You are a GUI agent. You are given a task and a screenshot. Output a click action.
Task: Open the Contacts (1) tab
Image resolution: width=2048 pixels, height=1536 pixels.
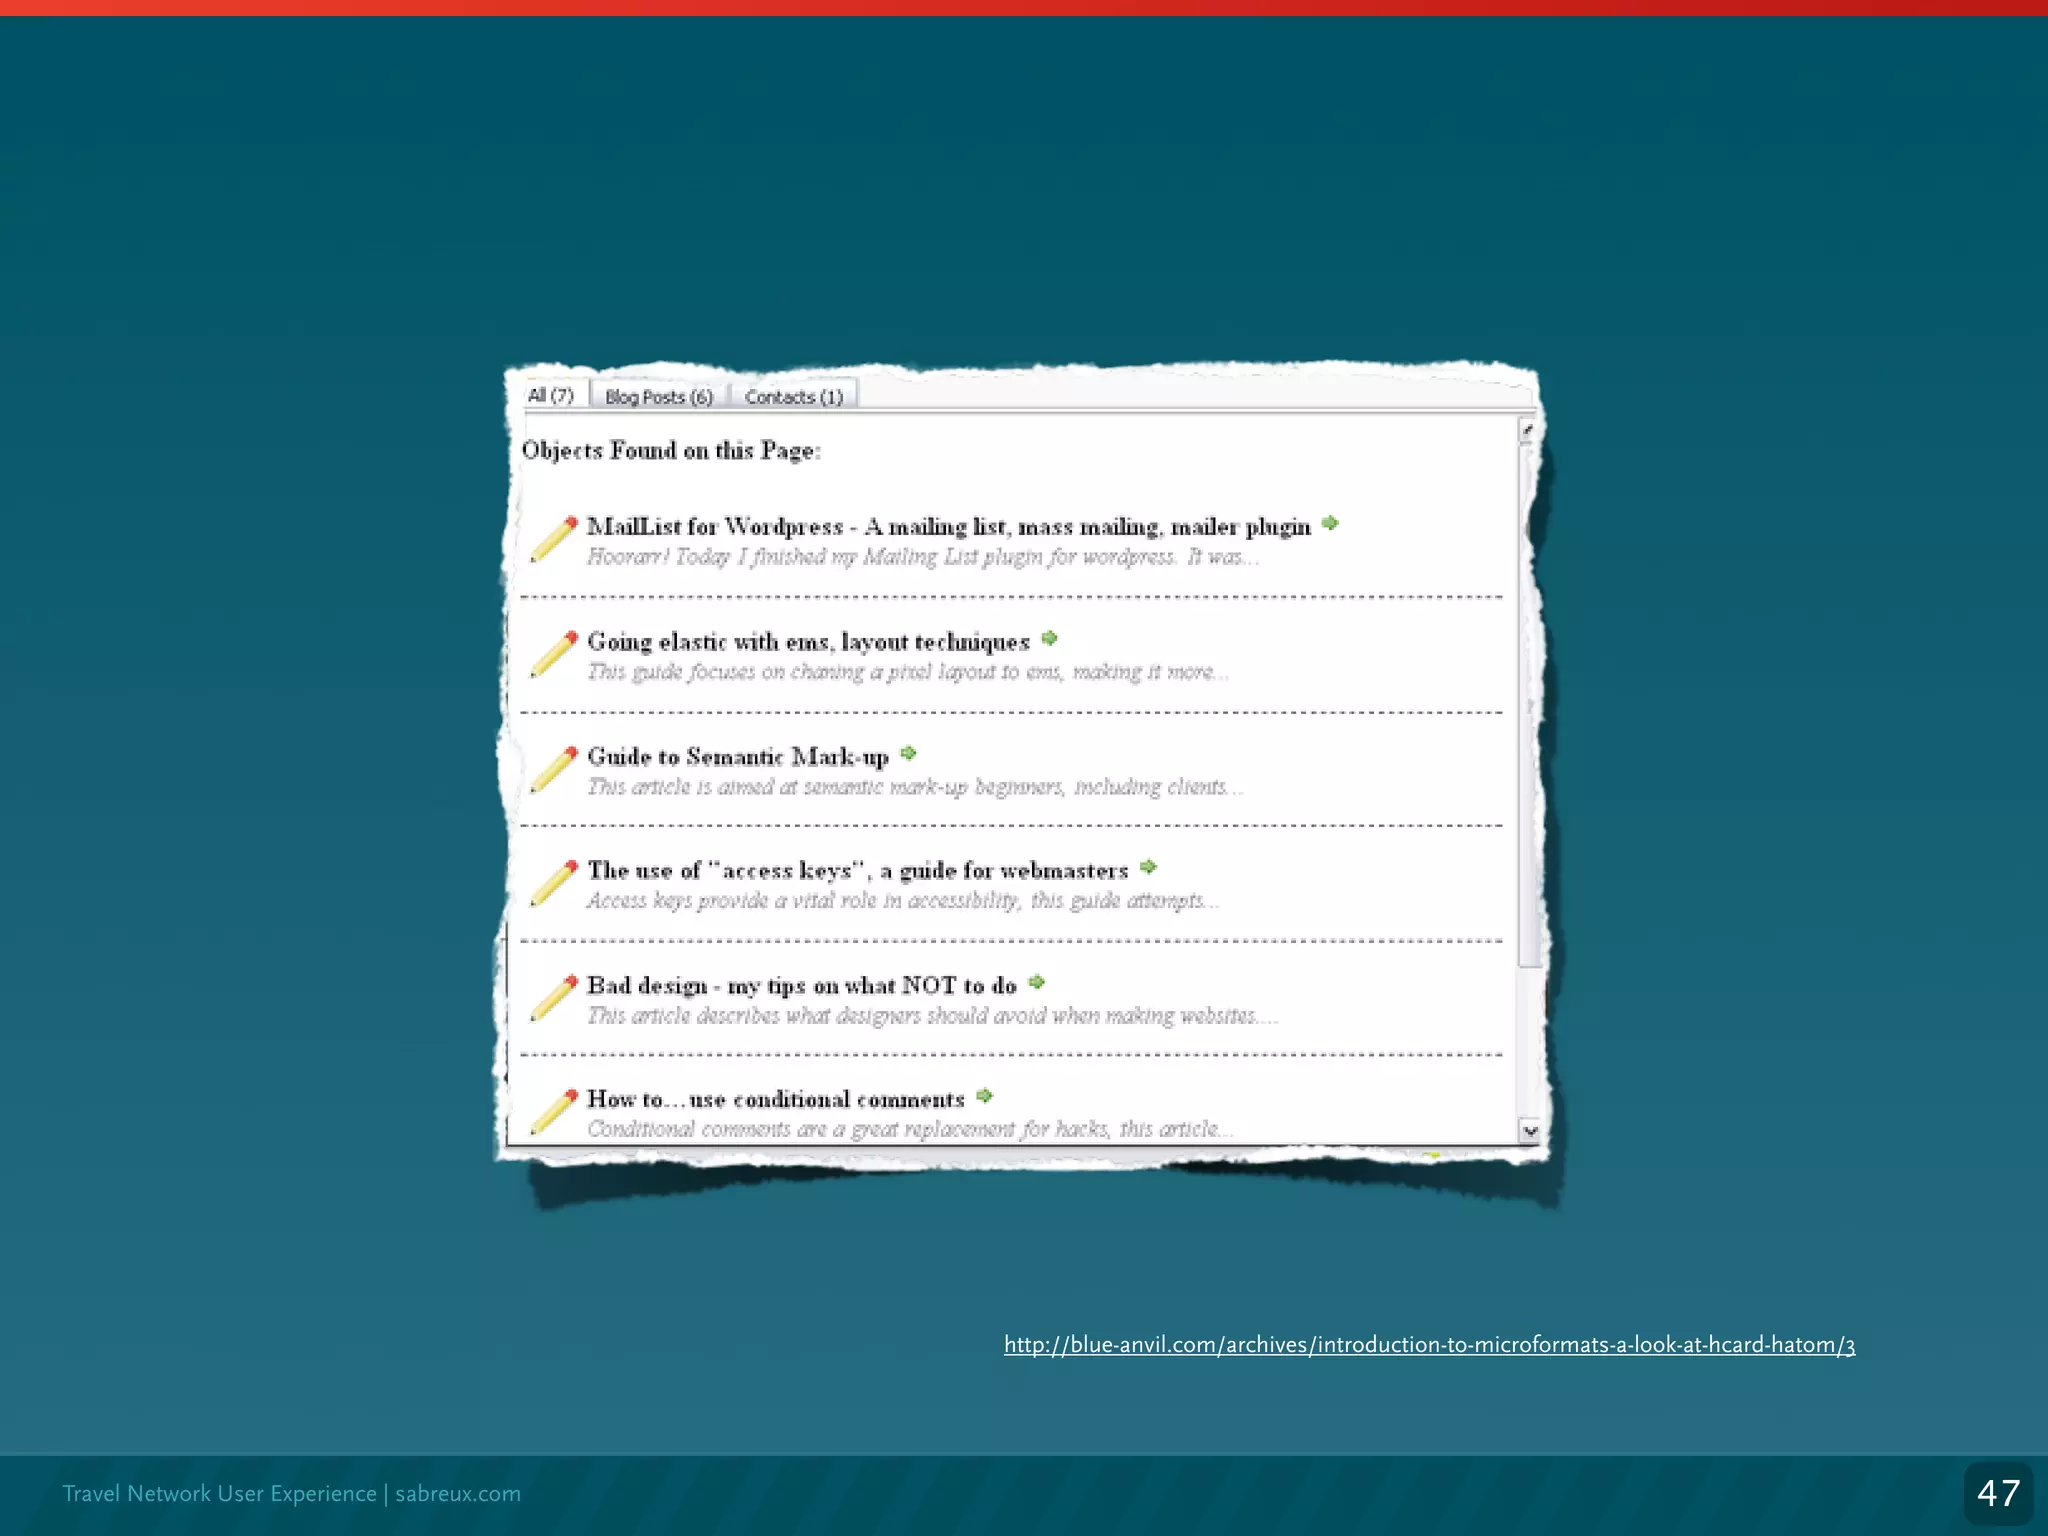point(793,397)
